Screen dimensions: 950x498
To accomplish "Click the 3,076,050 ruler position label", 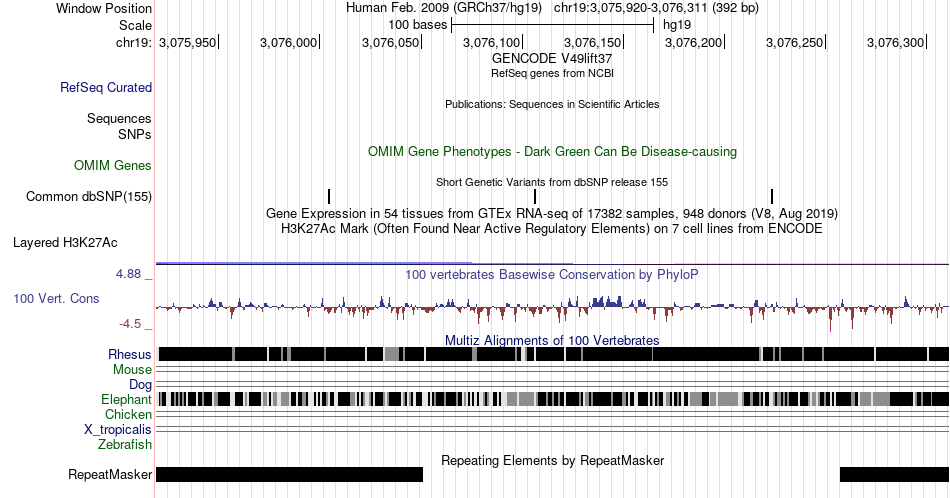I will (390, 42).
